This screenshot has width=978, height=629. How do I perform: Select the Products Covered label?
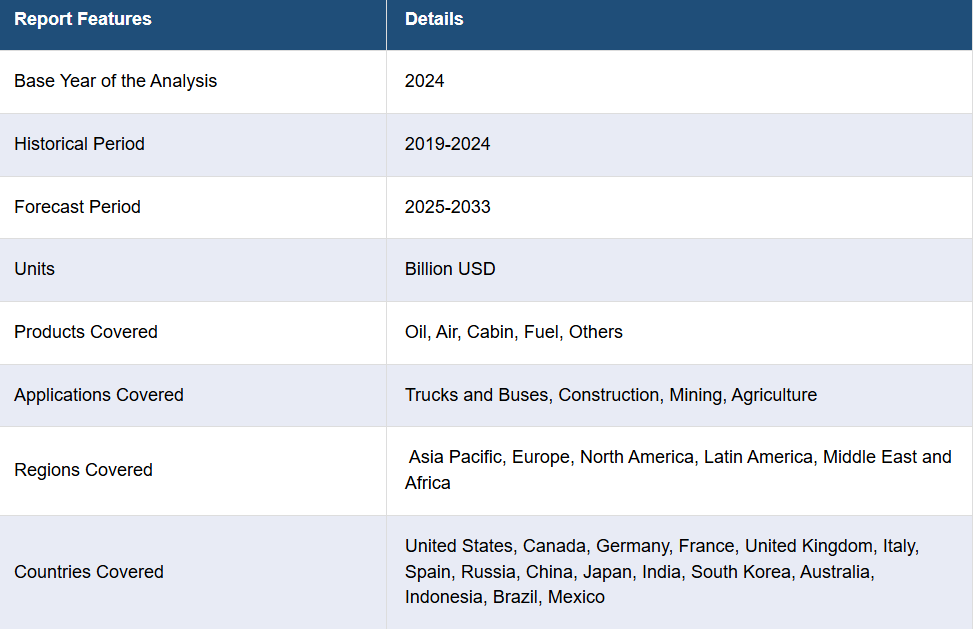point(85,332)
